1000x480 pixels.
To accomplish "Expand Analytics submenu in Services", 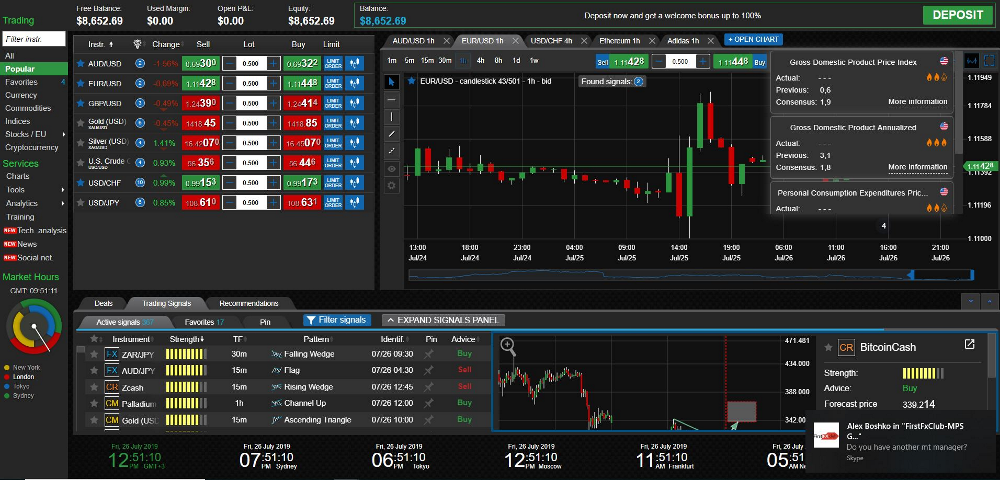I will click(63, 203).
